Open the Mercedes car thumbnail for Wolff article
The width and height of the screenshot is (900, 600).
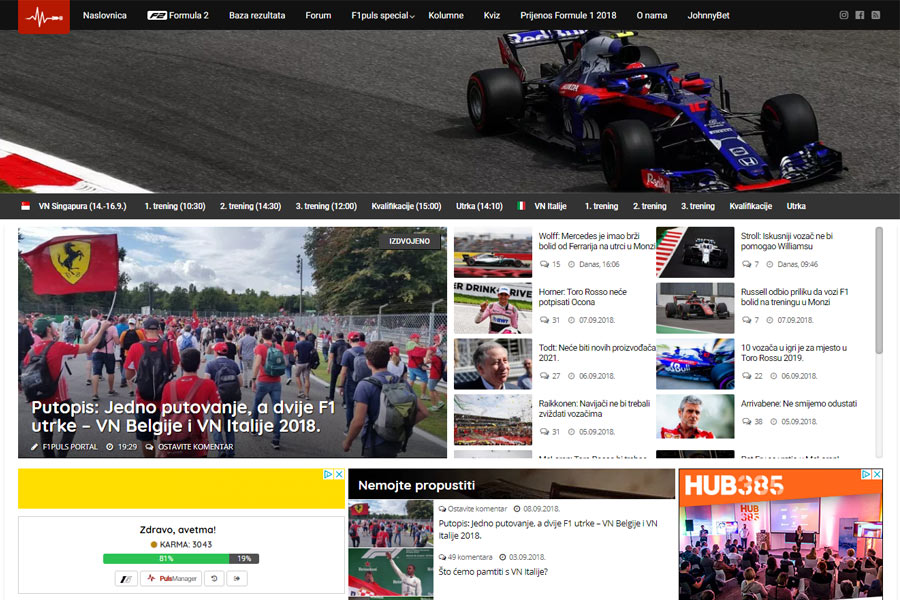(493, 253)
